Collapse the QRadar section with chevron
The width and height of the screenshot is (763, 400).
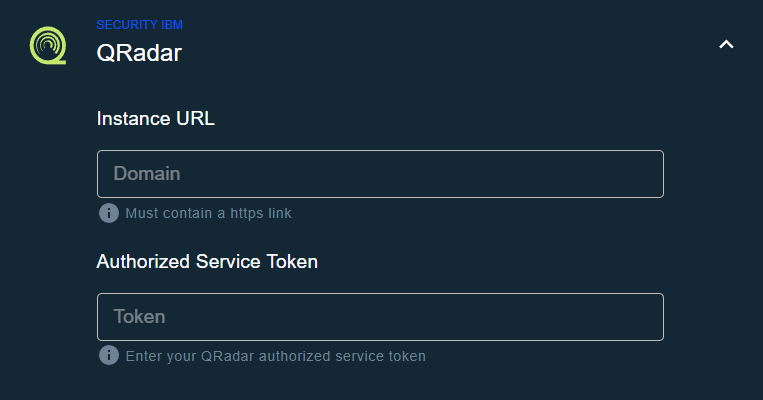point(726,44)
